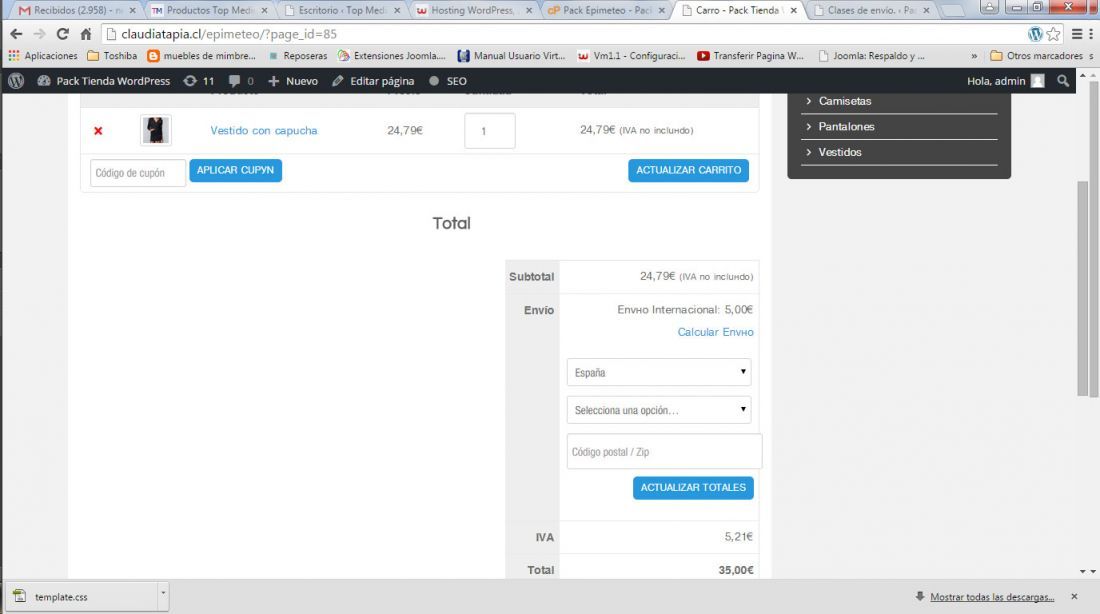Click the Código postal / Zip field

point(664,451)
